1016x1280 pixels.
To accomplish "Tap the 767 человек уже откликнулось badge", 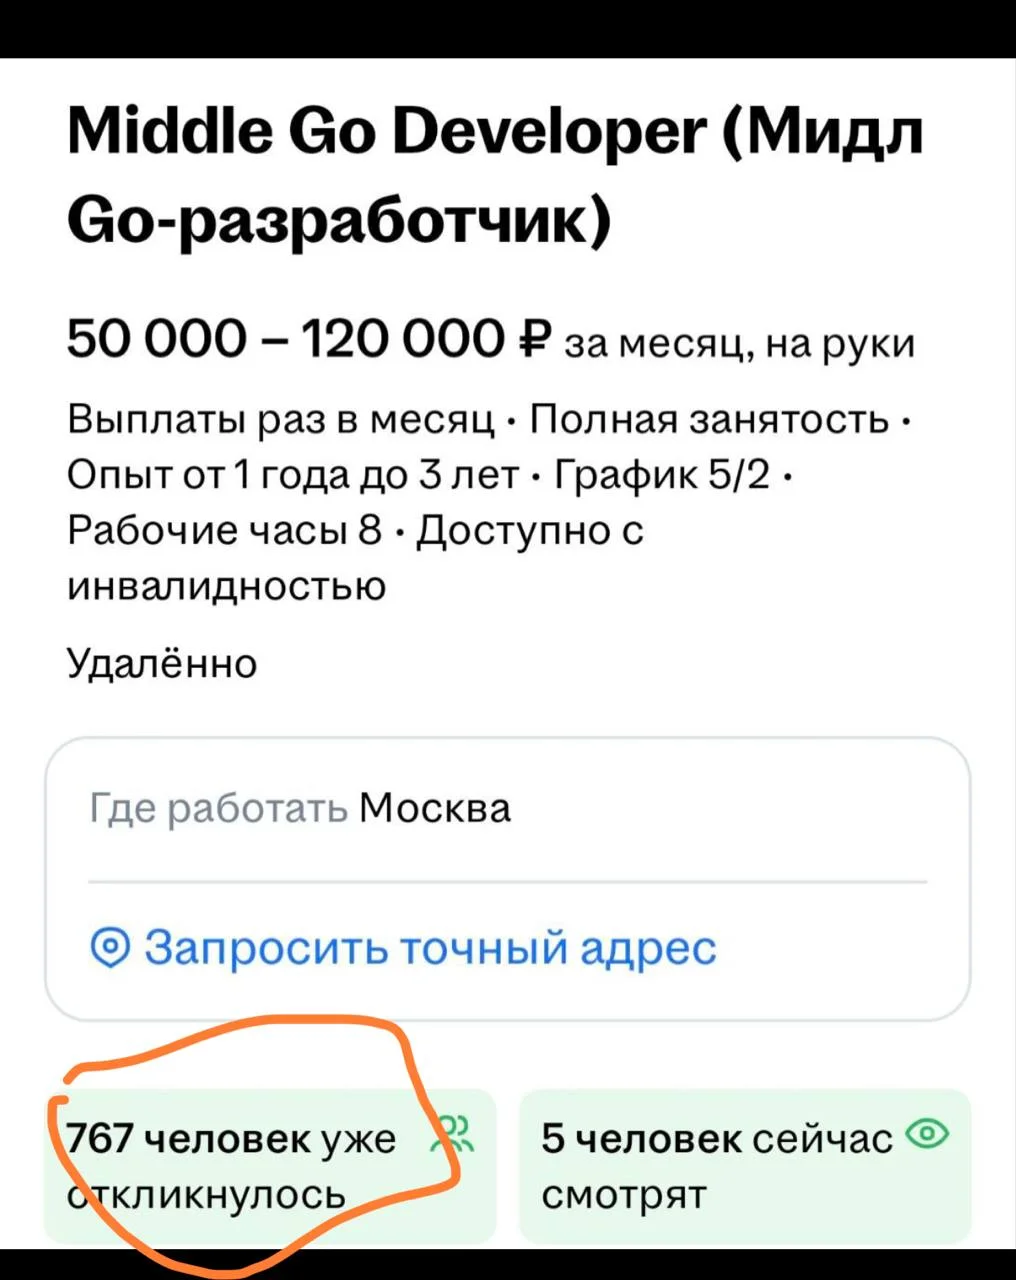I will click(270, 1166).
